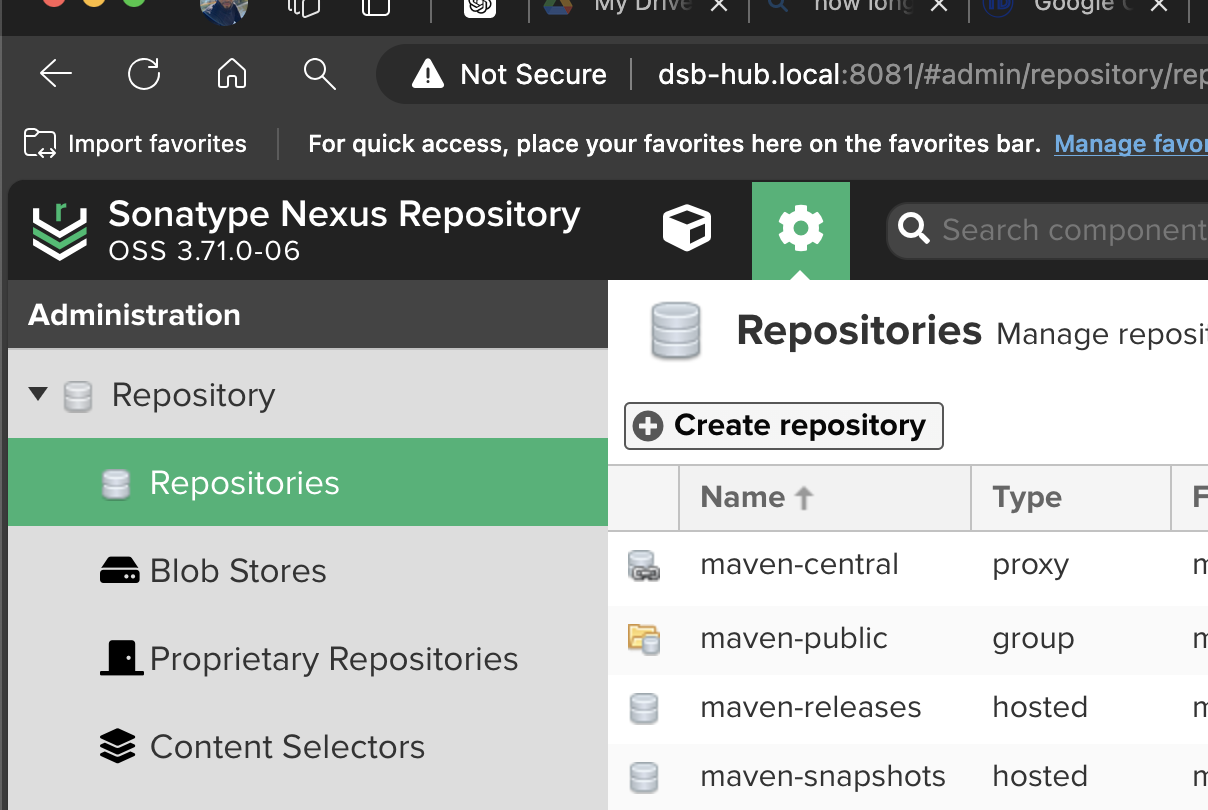1208x810 pixels.
Task: Select Repository in the Administration tree
Action: click(x=193, y=395)
